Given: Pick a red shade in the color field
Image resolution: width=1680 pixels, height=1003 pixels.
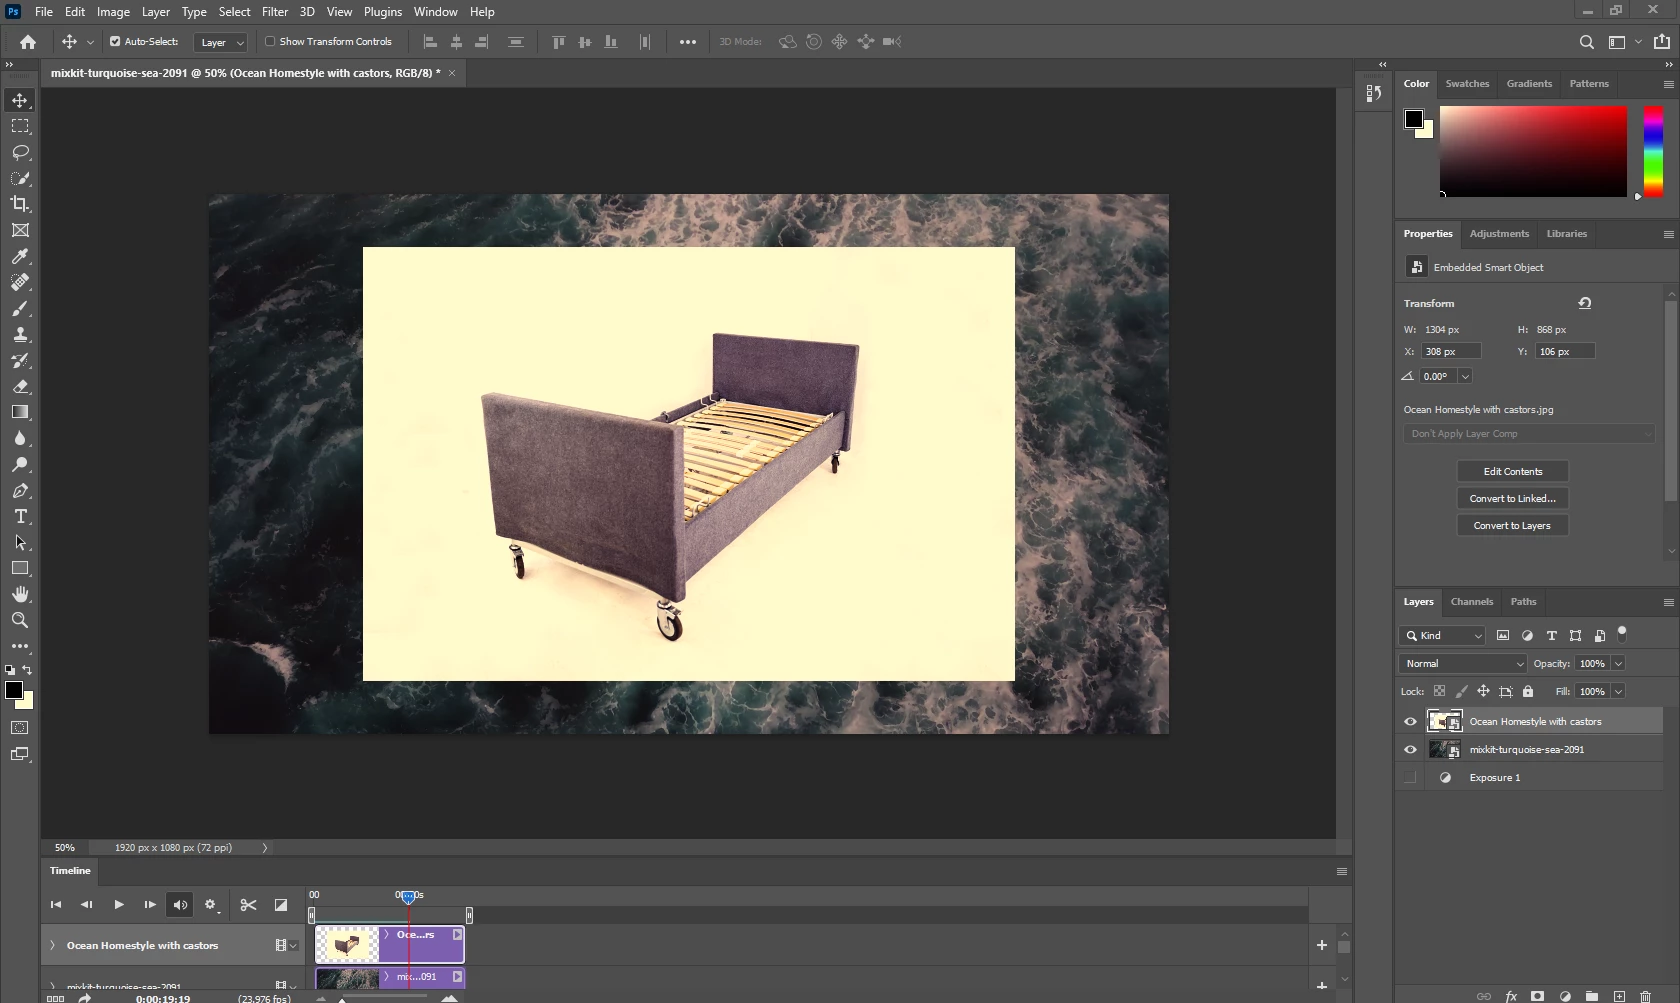Looking at the screenshot, I should click(1533, 152).
